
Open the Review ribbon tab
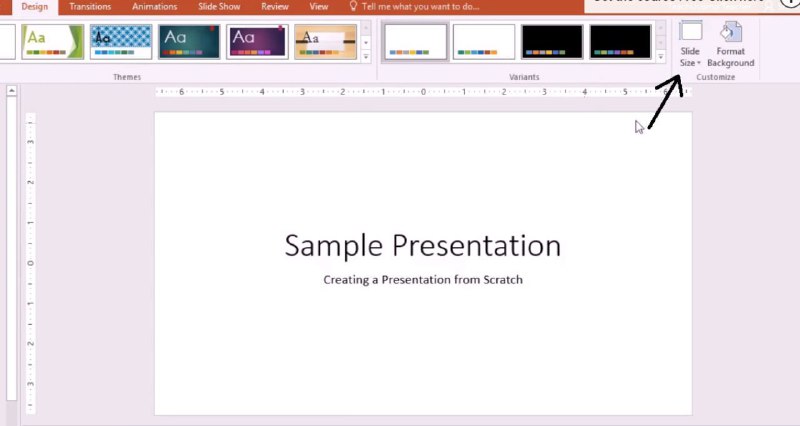point(274,6)
